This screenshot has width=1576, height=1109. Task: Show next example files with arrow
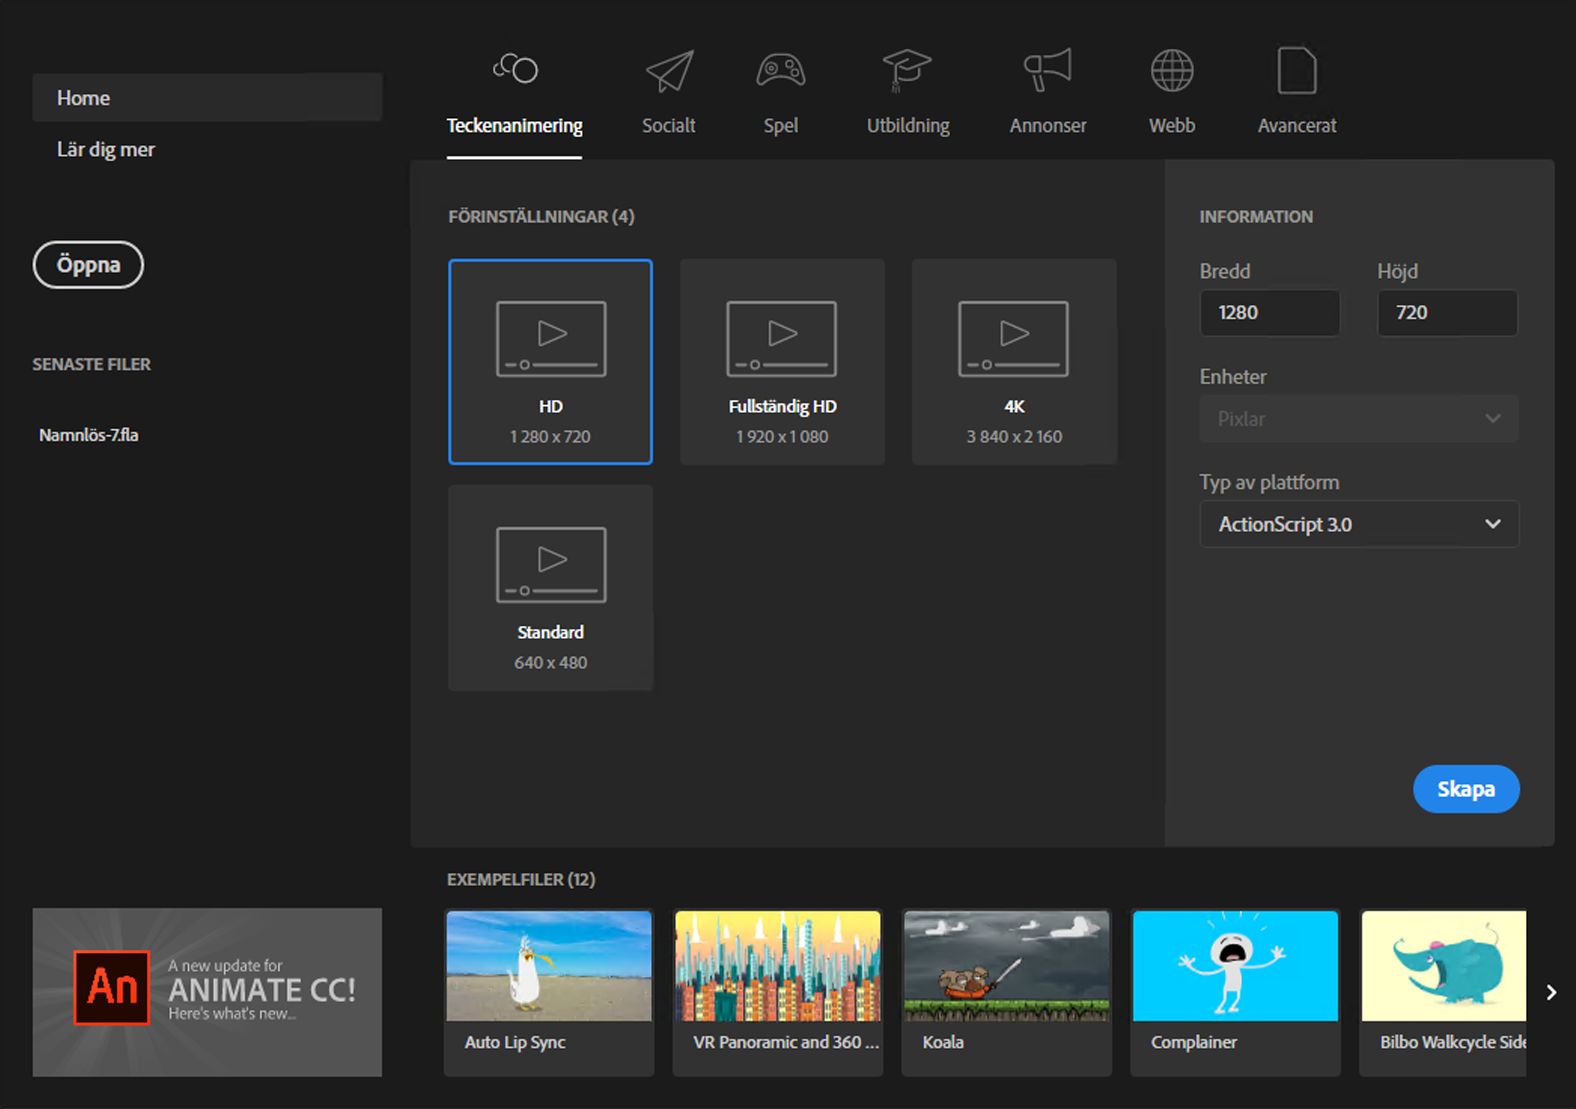(x=1551, y=992)
